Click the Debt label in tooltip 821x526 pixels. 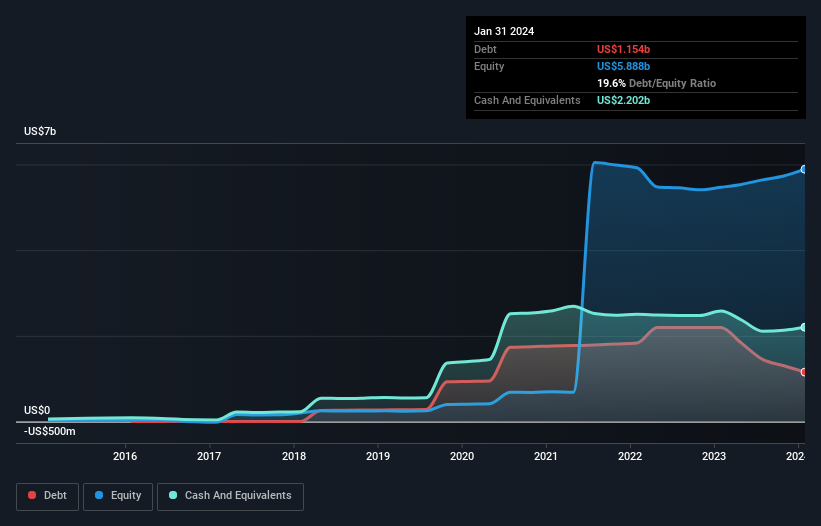pos(485,49)
